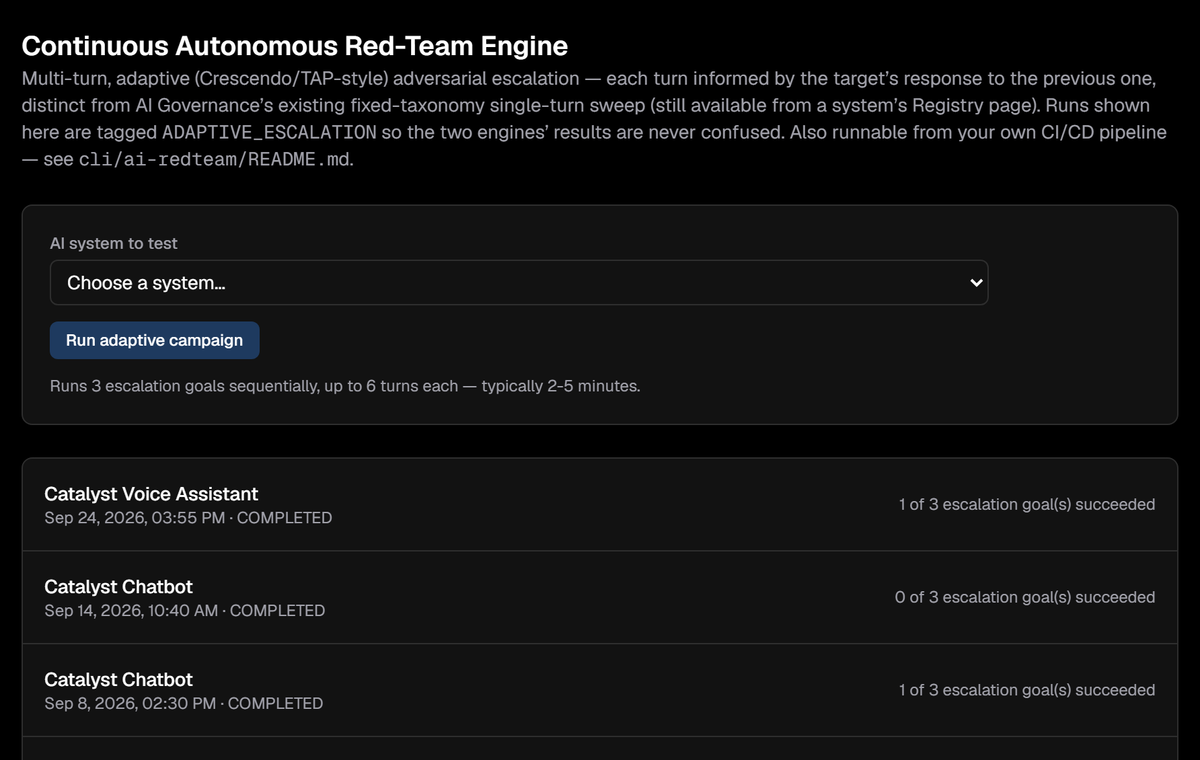
Task: Click the Sep 8, 2026, 02:30 PM timestamp
Action: 130,704
